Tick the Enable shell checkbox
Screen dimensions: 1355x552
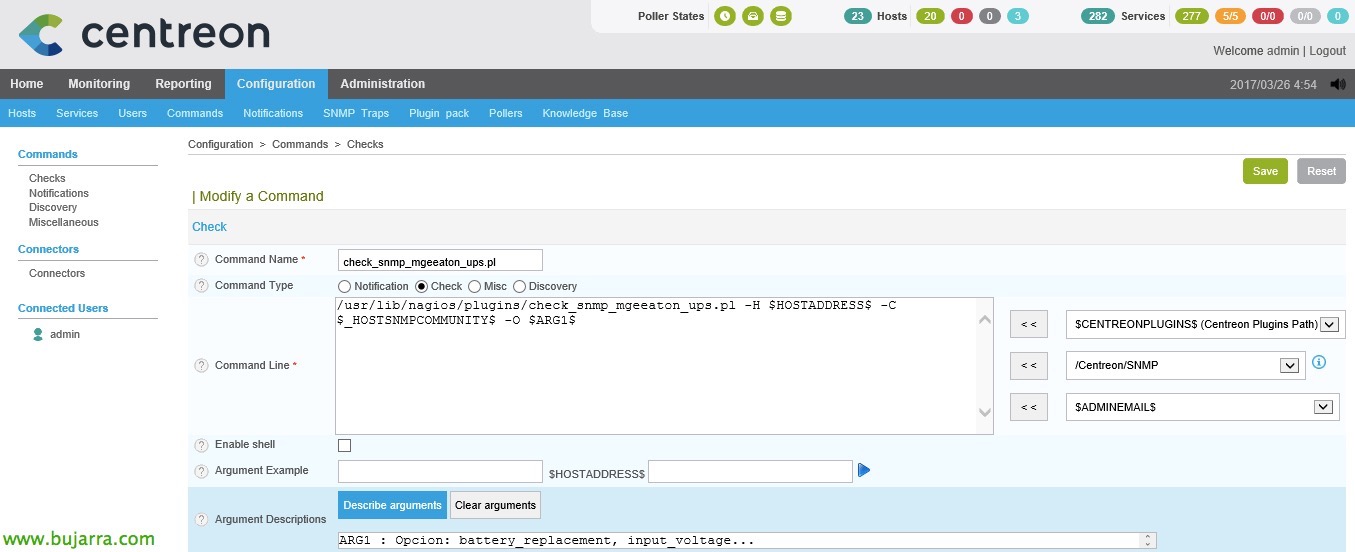coord(345,445)
